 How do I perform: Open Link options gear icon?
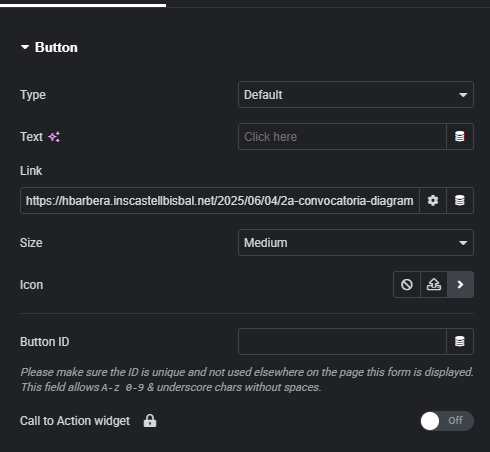click(433, 201)
